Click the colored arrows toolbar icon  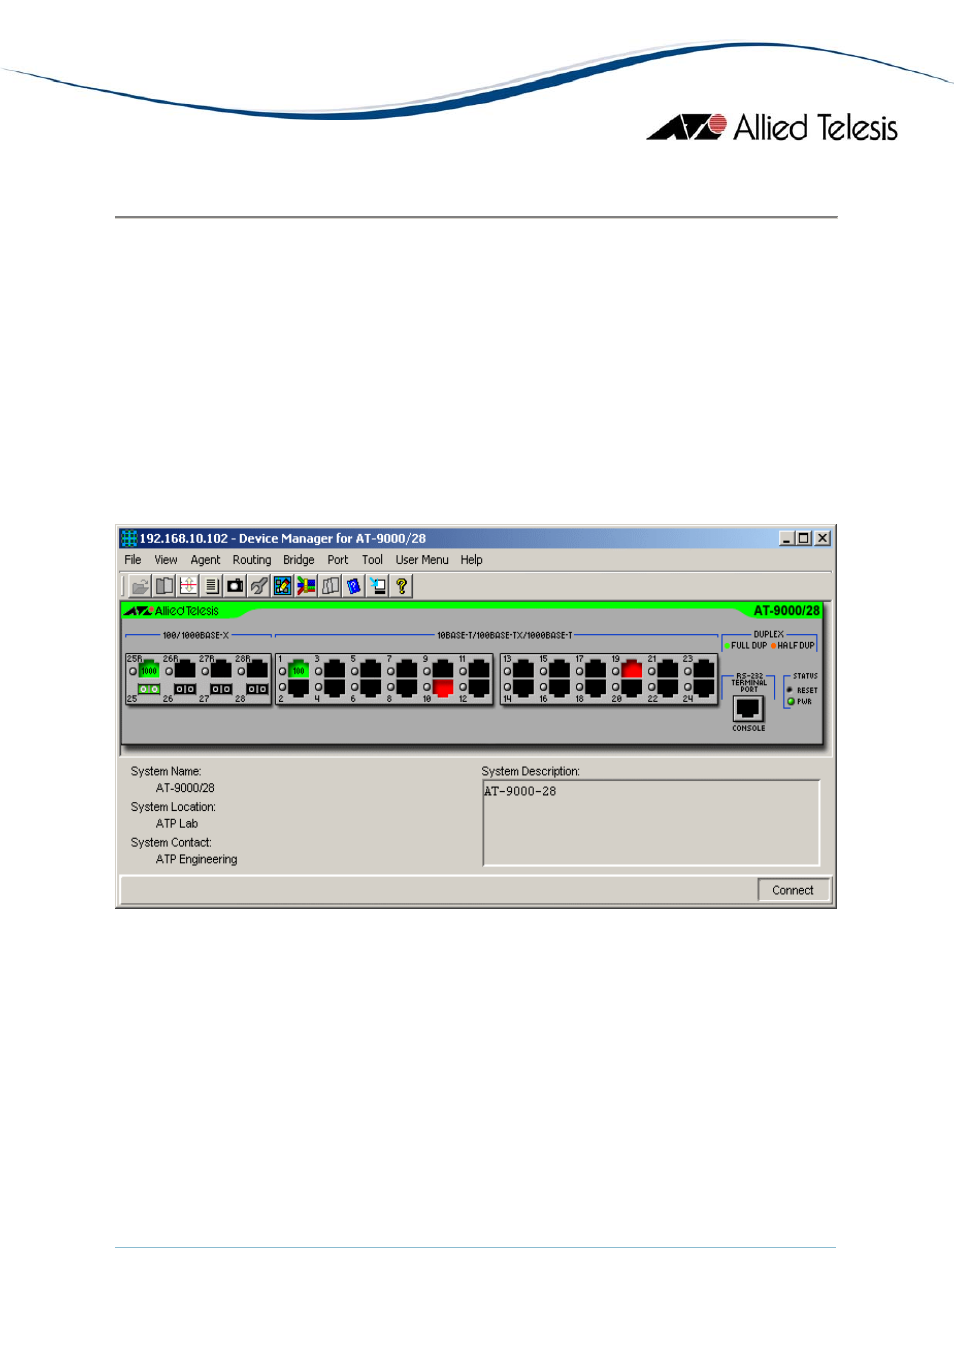click(306, 586)
